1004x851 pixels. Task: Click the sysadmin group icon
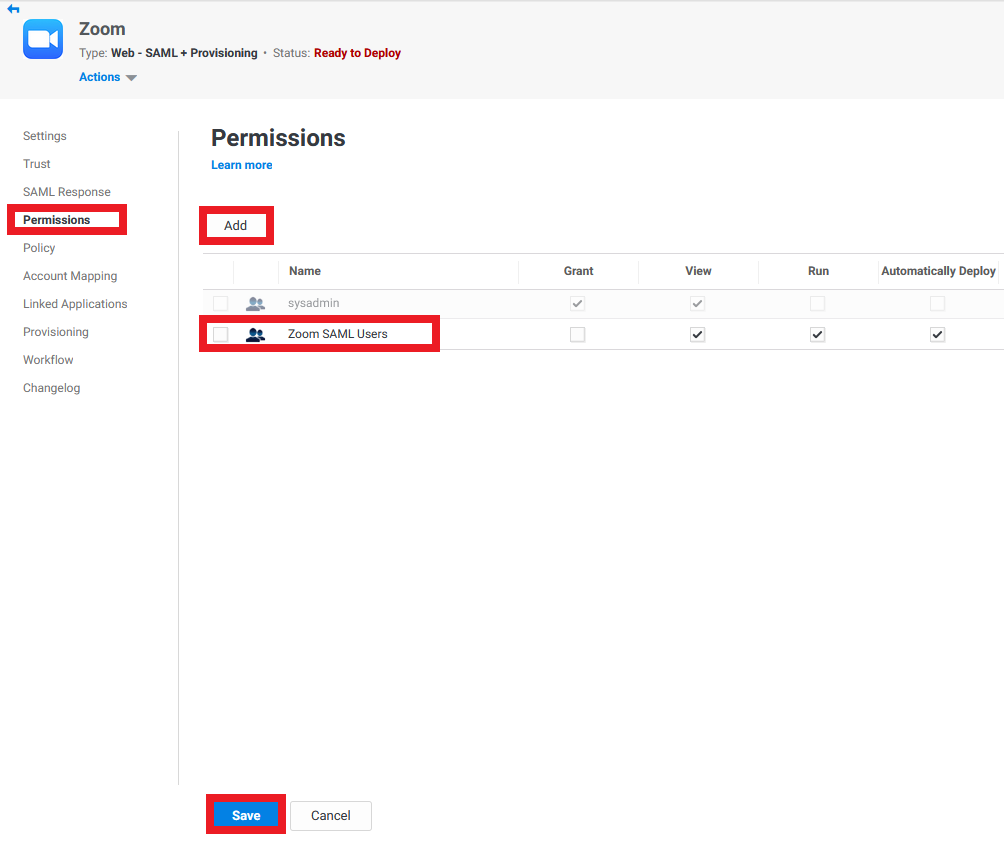click(x=255, y=304)
